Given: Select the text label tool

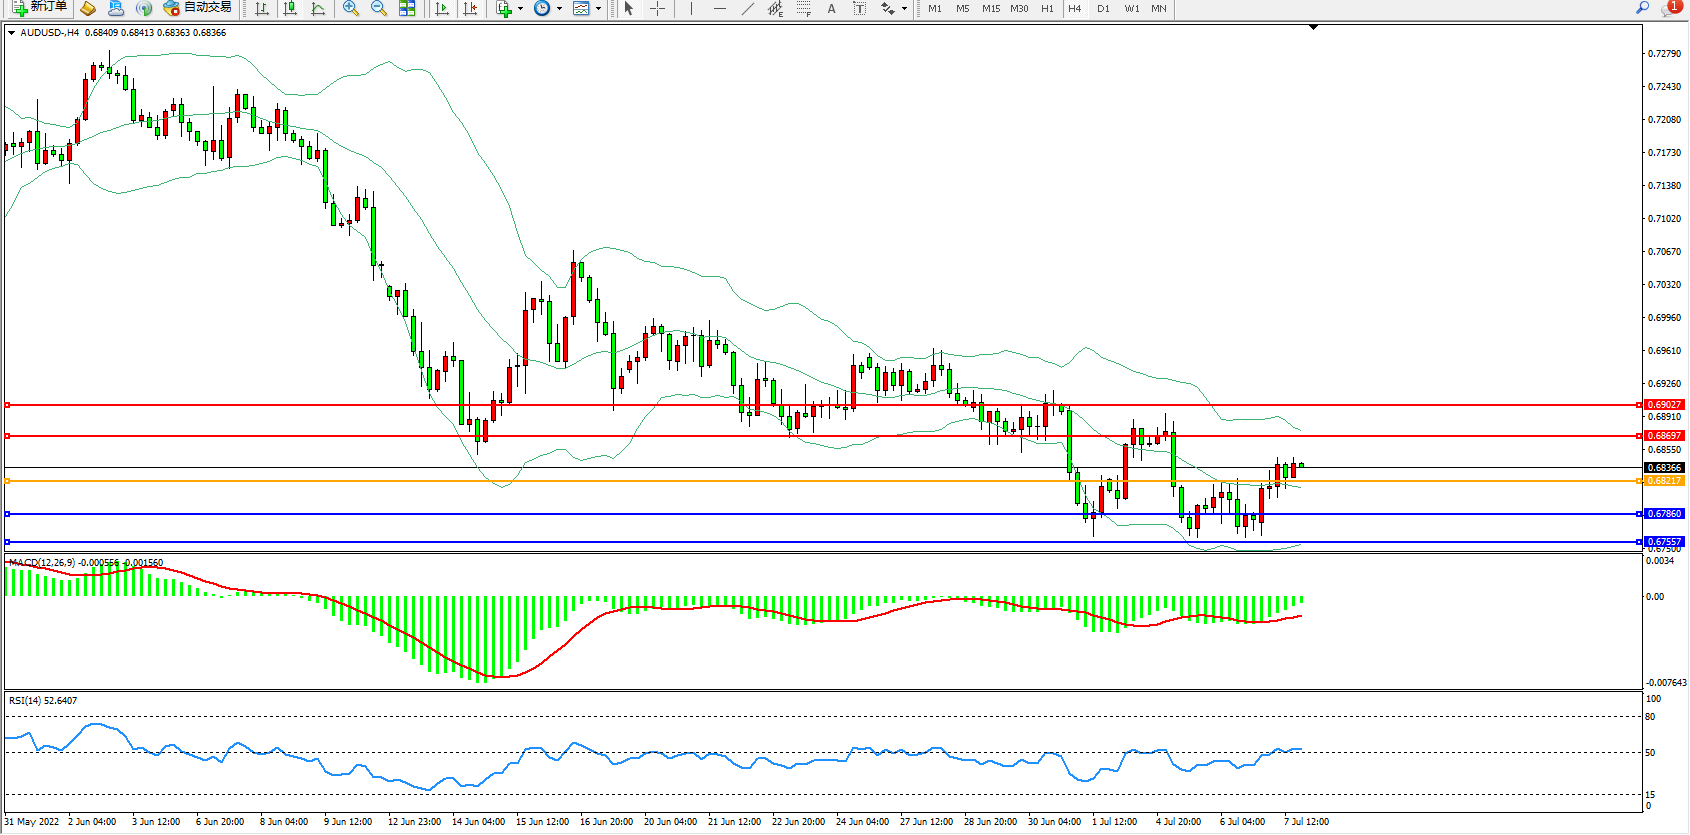Looking at the screenshot, I should (831, 8).
